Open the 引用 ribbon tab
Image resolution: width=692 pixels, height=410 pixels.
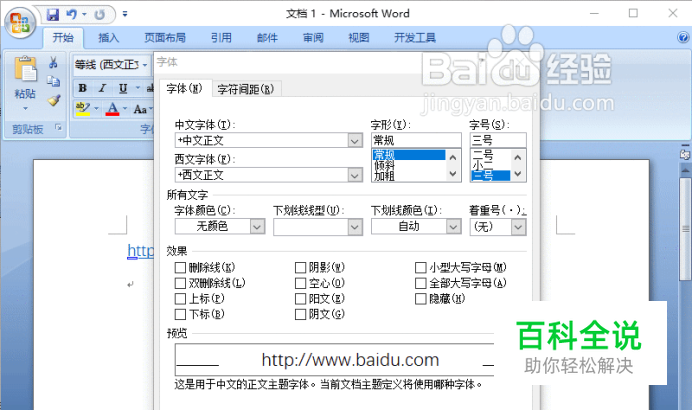(x=221, y=38)
